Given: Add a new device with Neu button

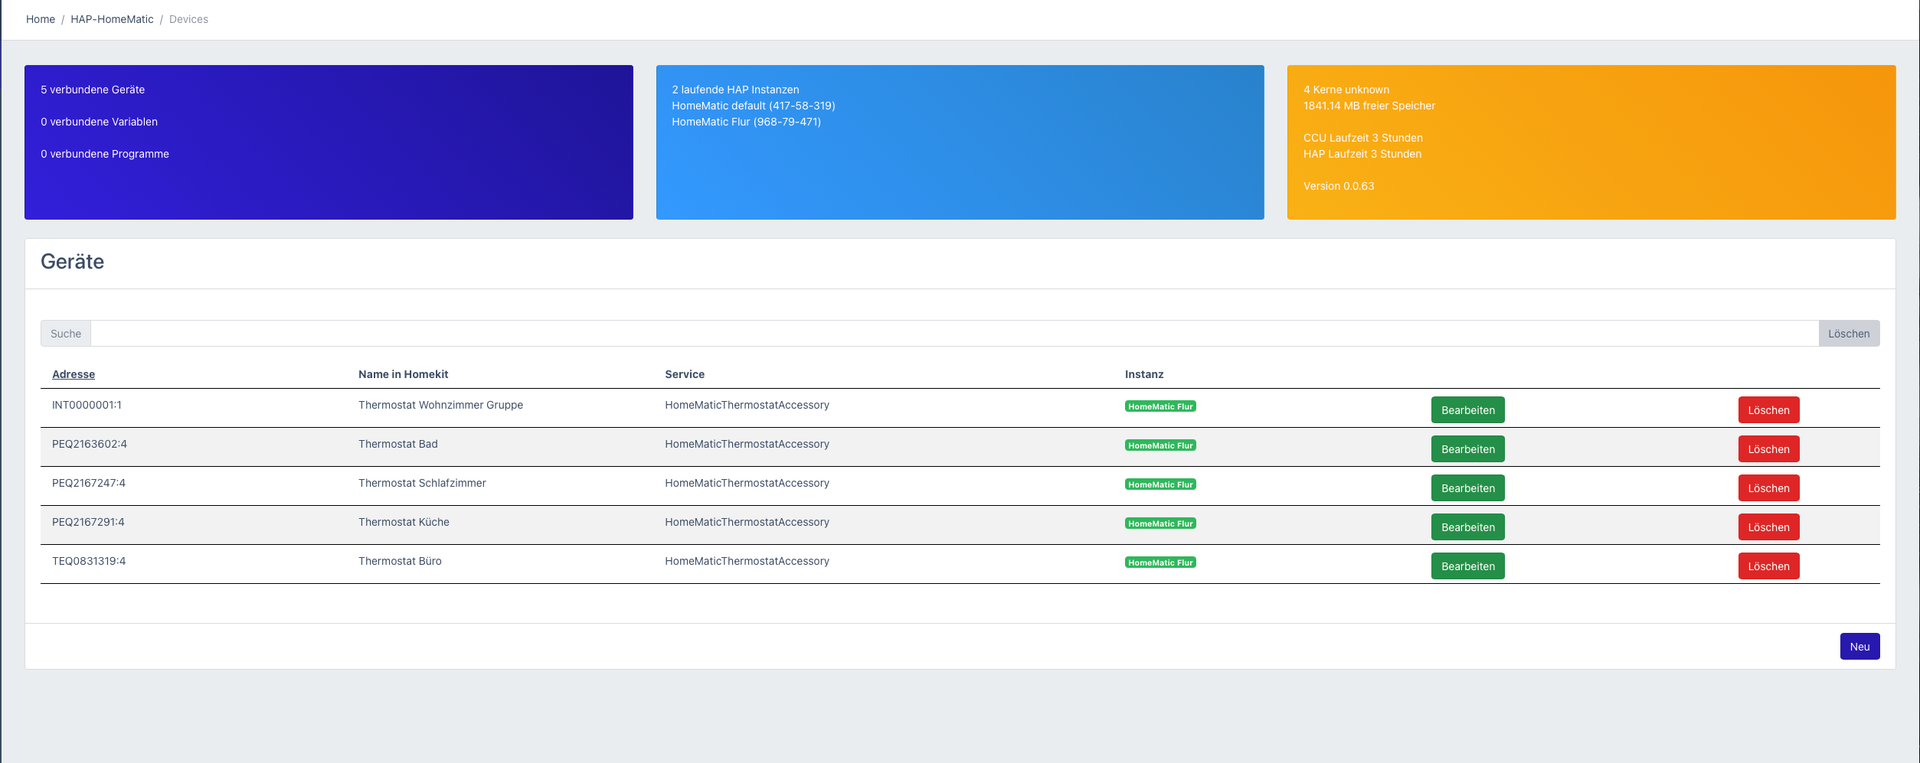Looking at the screenshot, I should [x=1859, y=646].
